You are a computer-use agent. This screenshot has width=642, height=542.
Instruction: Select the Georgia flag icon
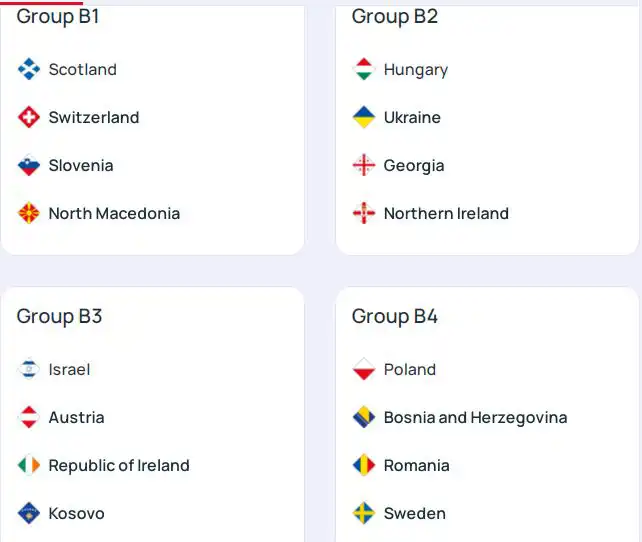tap(364, 165)
